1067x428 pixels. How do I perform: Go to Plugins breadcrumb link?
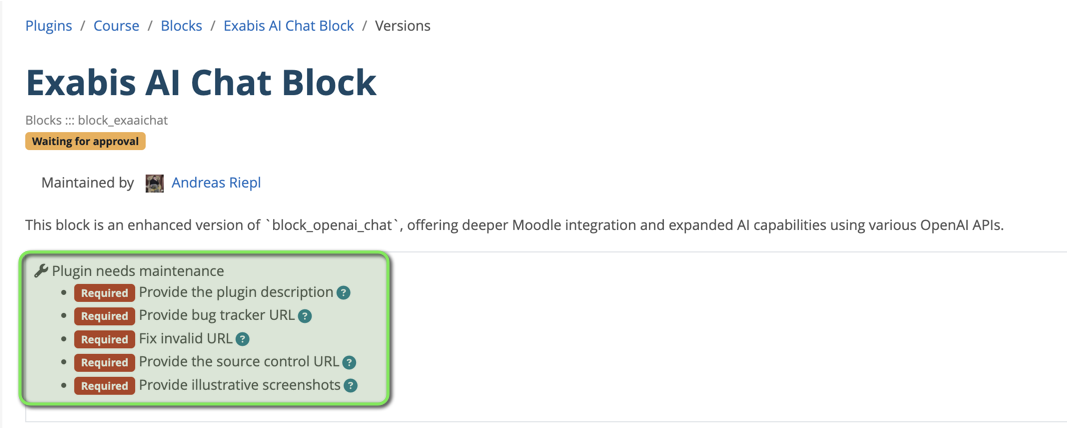(48, 26)
